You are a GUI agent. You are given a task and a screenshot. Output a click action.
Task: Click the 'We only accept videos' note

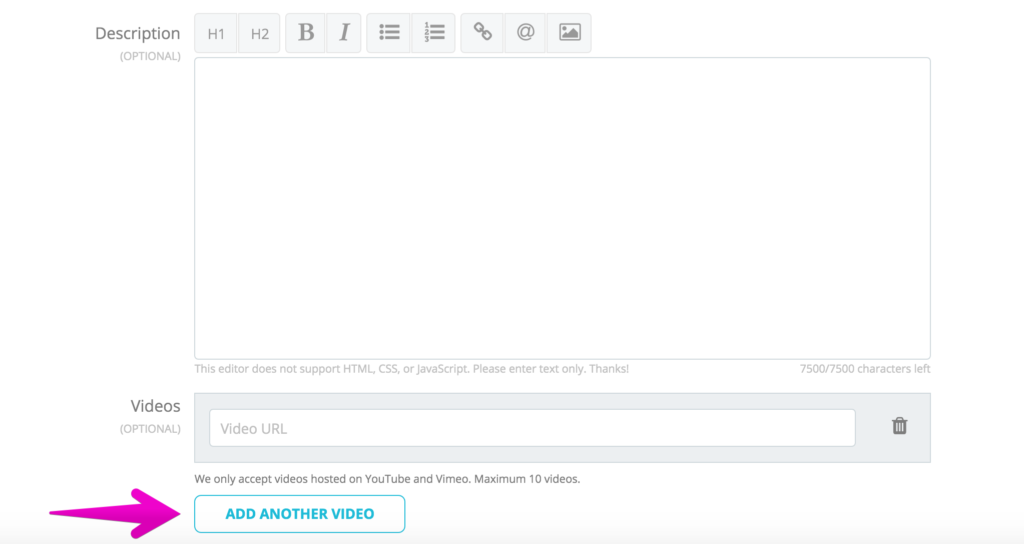[x=387, y=479]
